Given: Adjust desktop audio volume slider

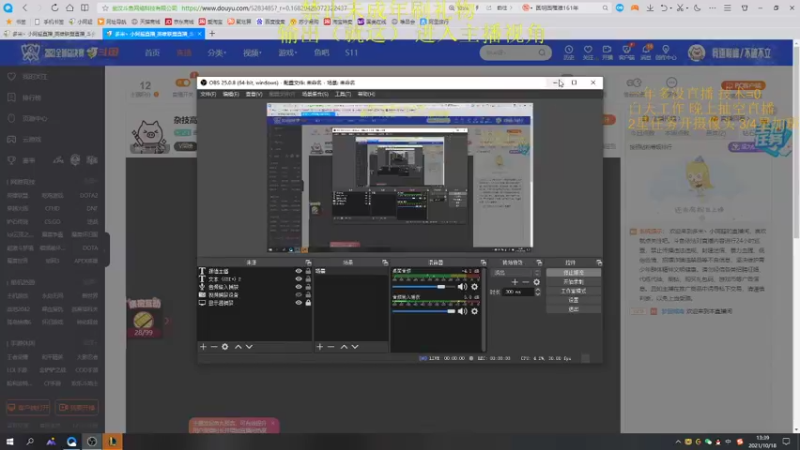Looking at the screenshot, I should pos(423,287).
